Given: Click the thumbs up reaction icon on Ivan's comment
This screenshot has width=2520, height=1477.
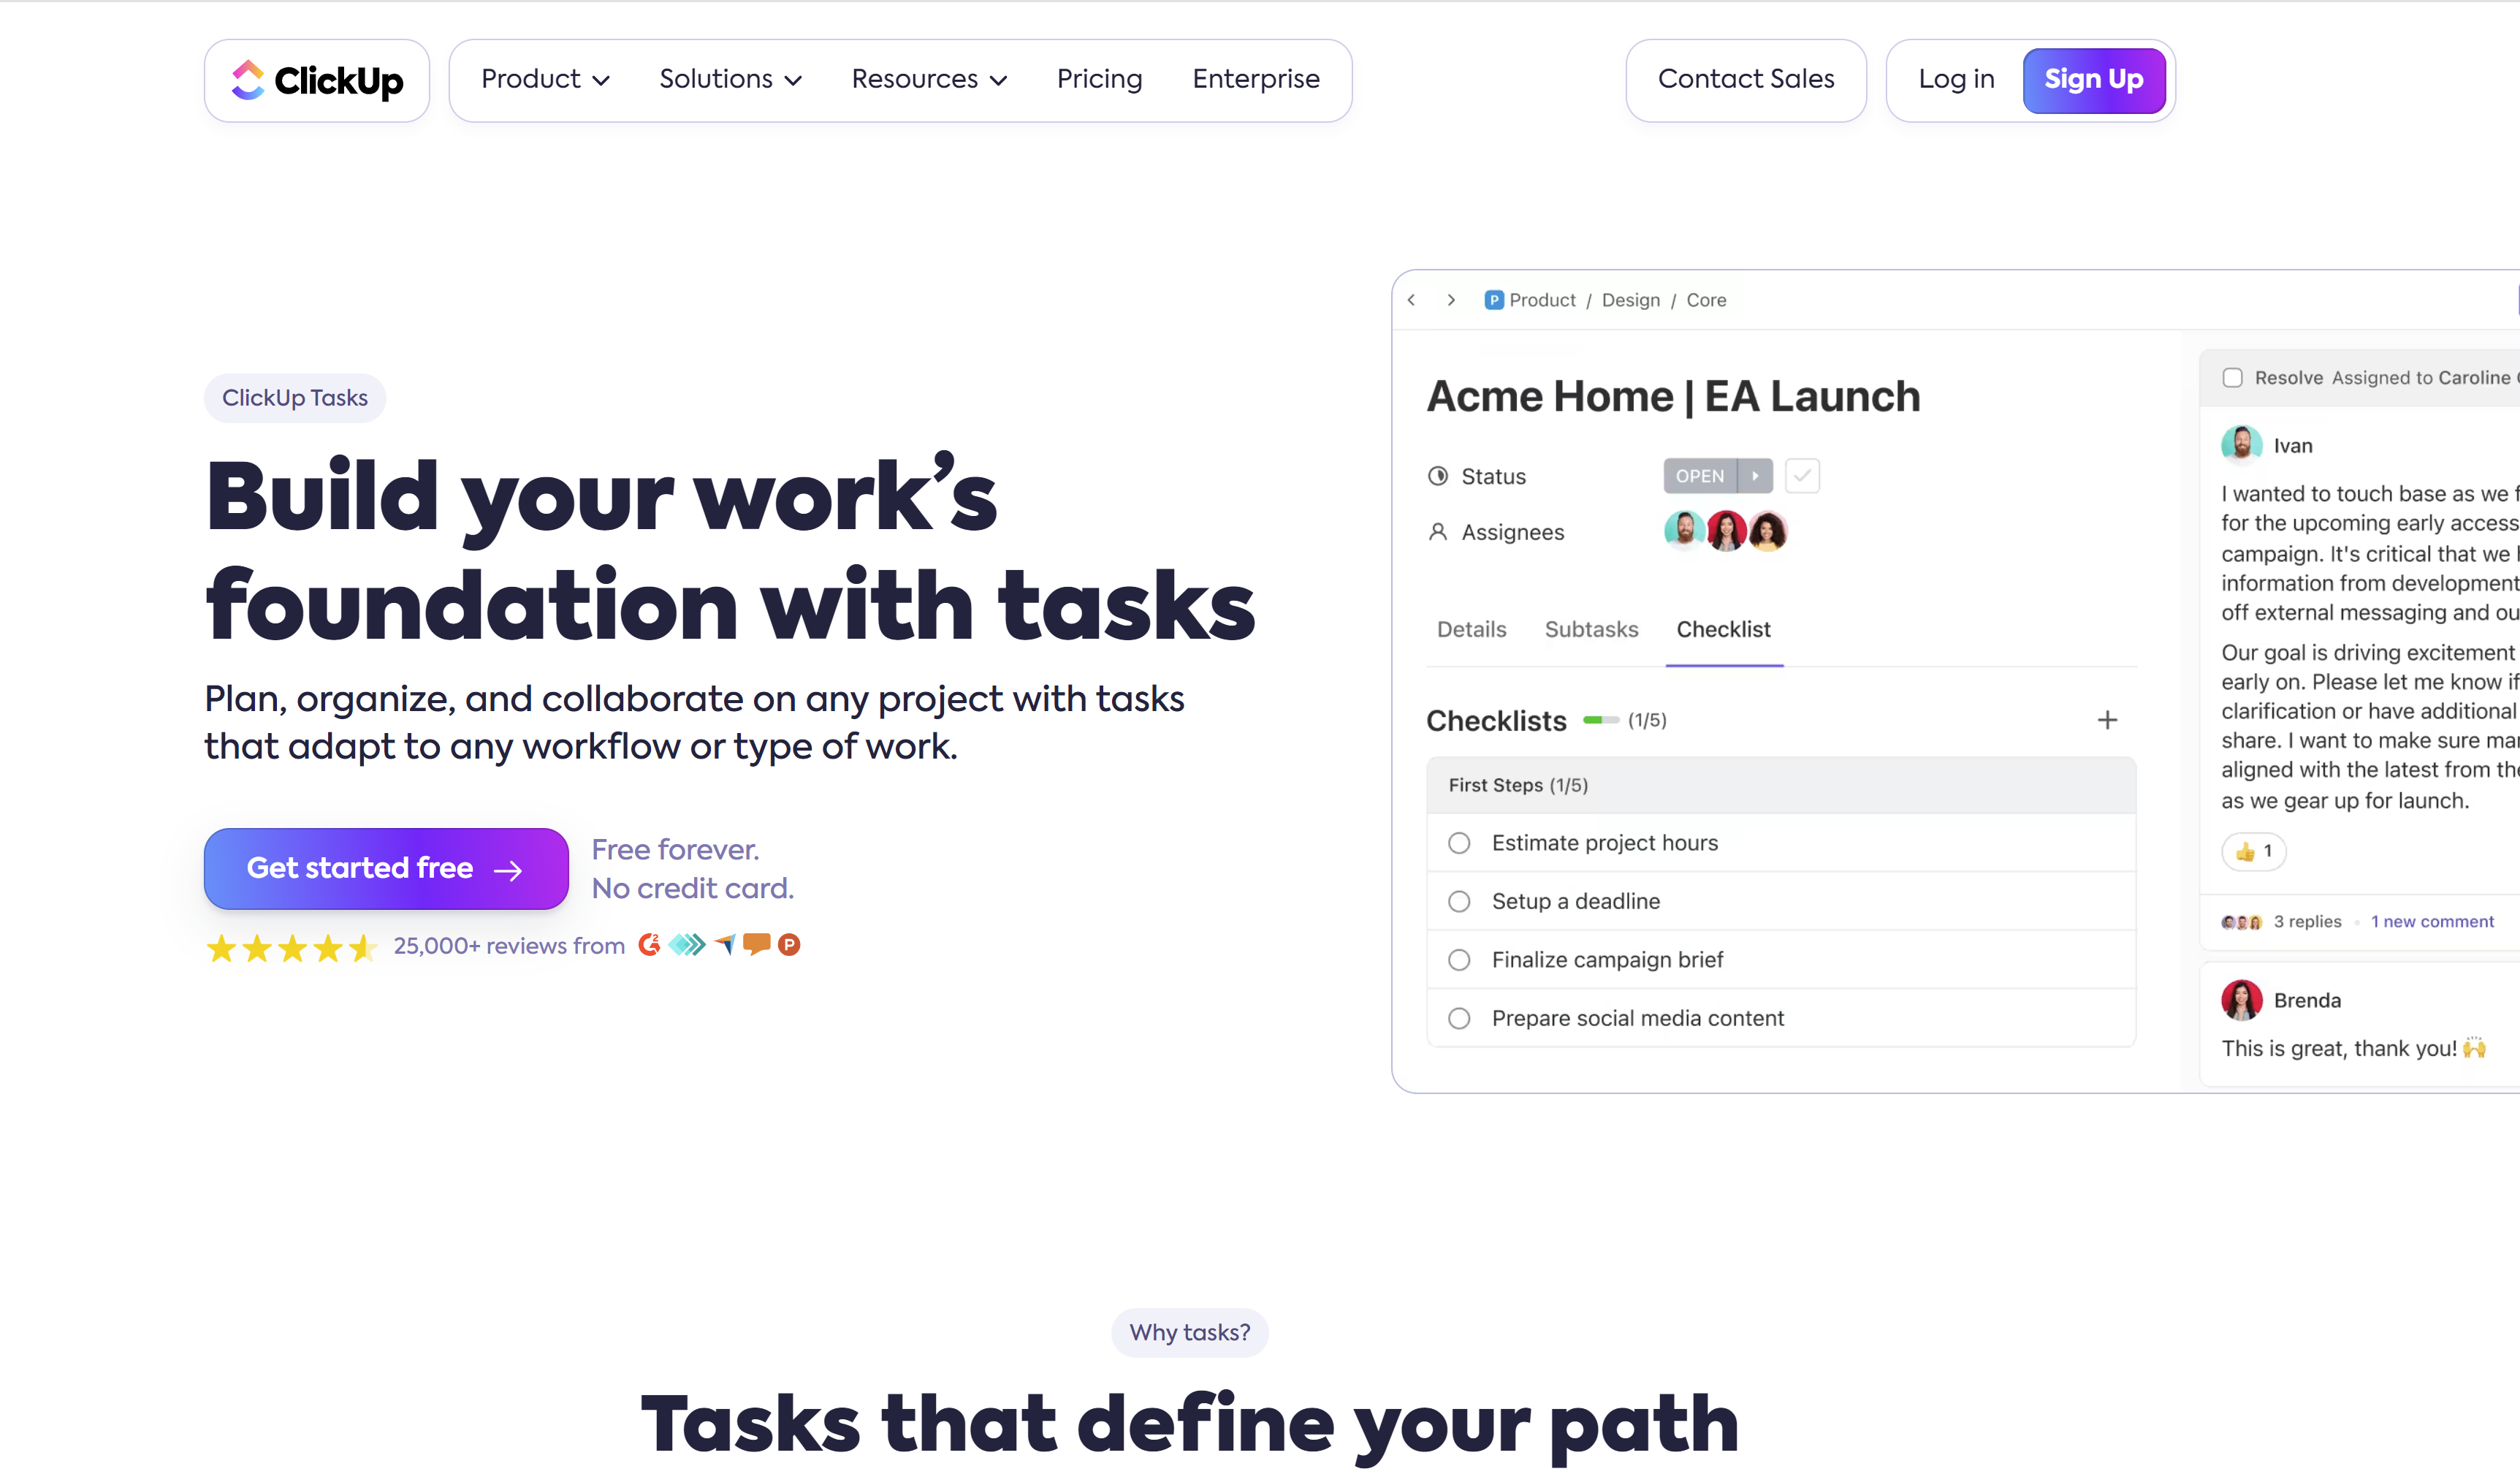Looking at the screenshot, I should click(2246, 849).
